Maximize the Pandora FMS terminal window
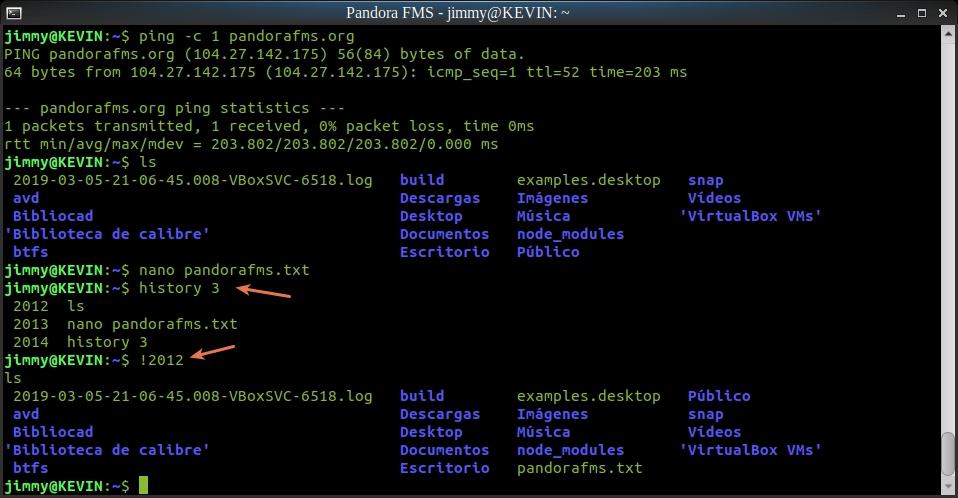Viewport: 958px width, 498px height. (922, 13)
